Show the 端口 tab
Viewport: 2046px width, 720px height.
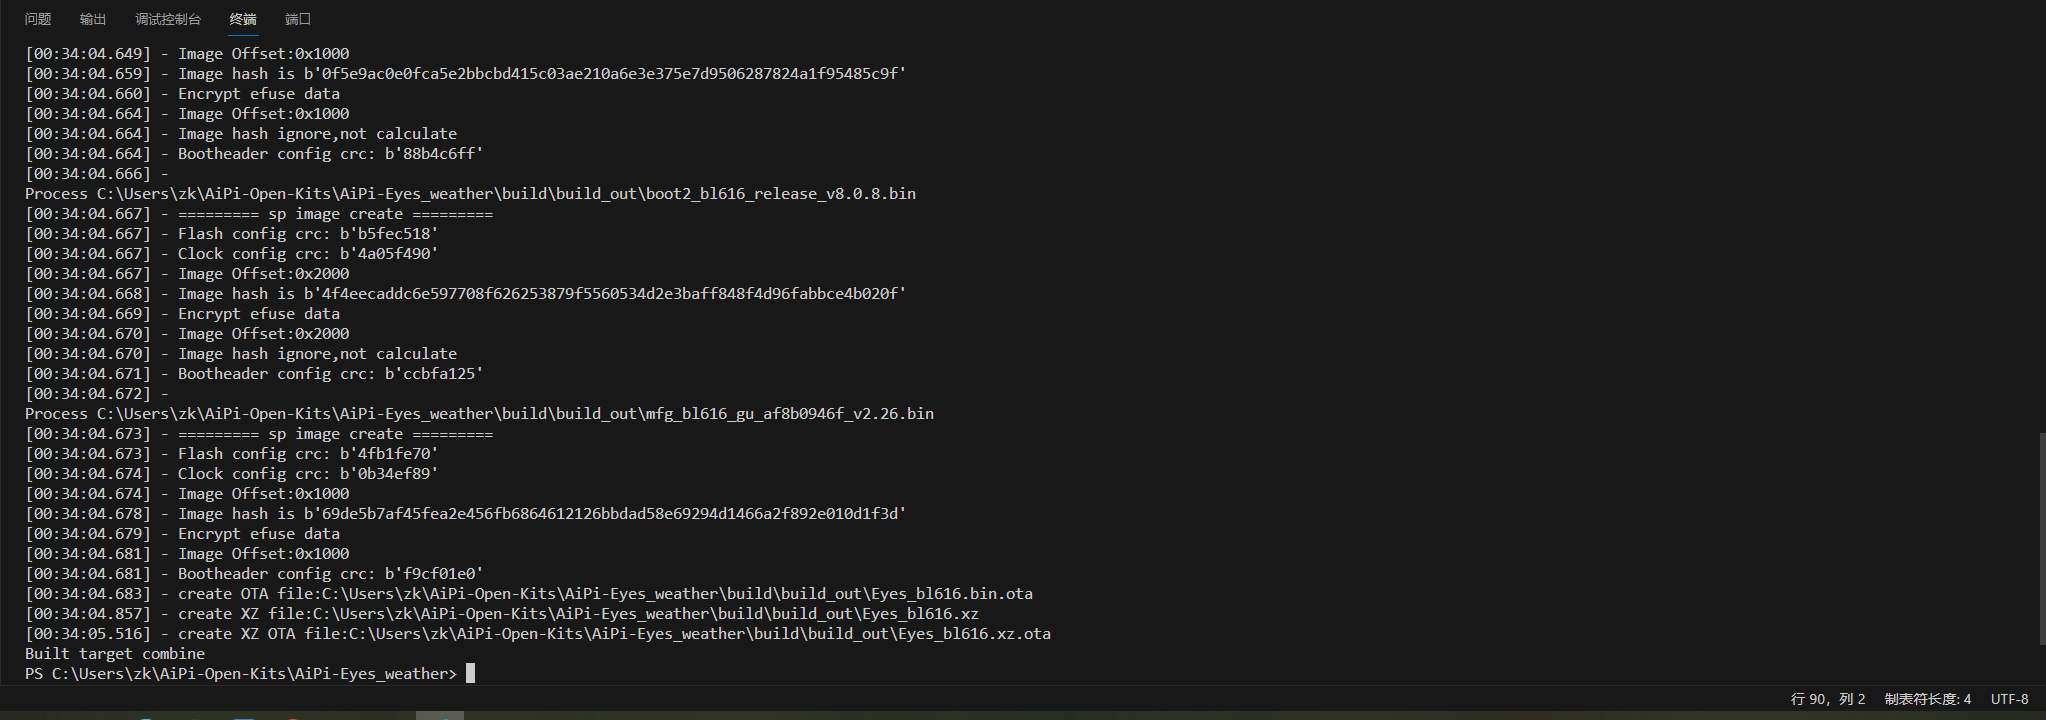point(298,19)
